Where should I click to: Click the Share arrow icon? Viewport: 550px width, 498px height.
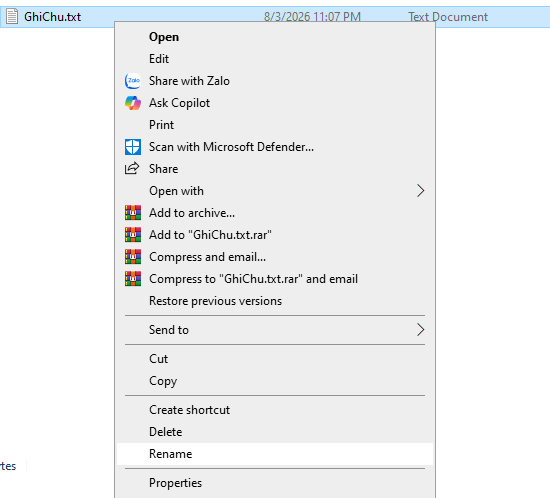pos(132,169)
